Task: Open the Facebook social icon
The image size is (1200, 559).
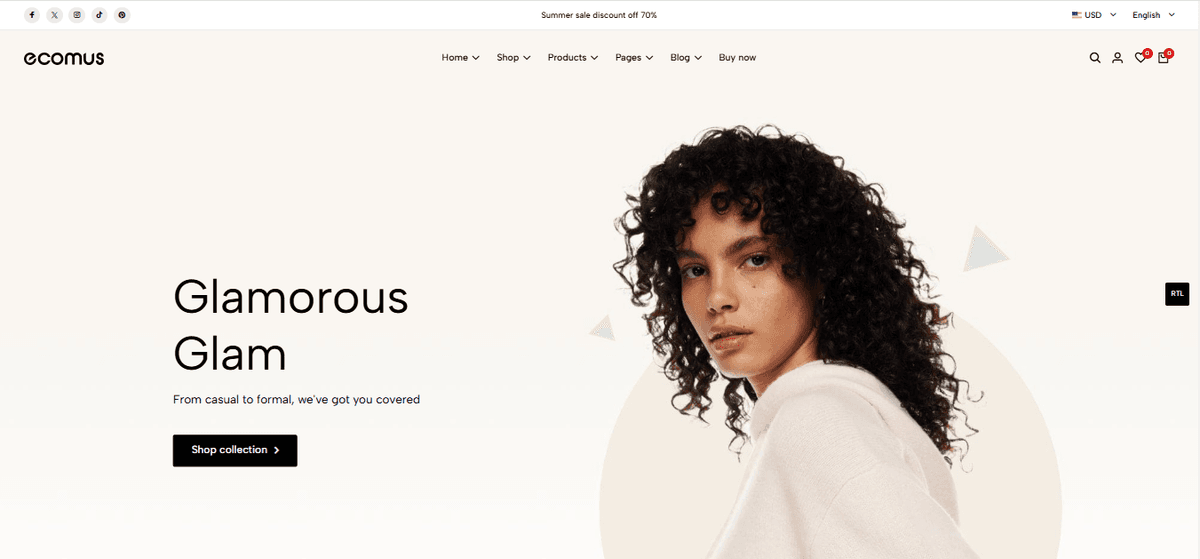Action: coord(32,15)
